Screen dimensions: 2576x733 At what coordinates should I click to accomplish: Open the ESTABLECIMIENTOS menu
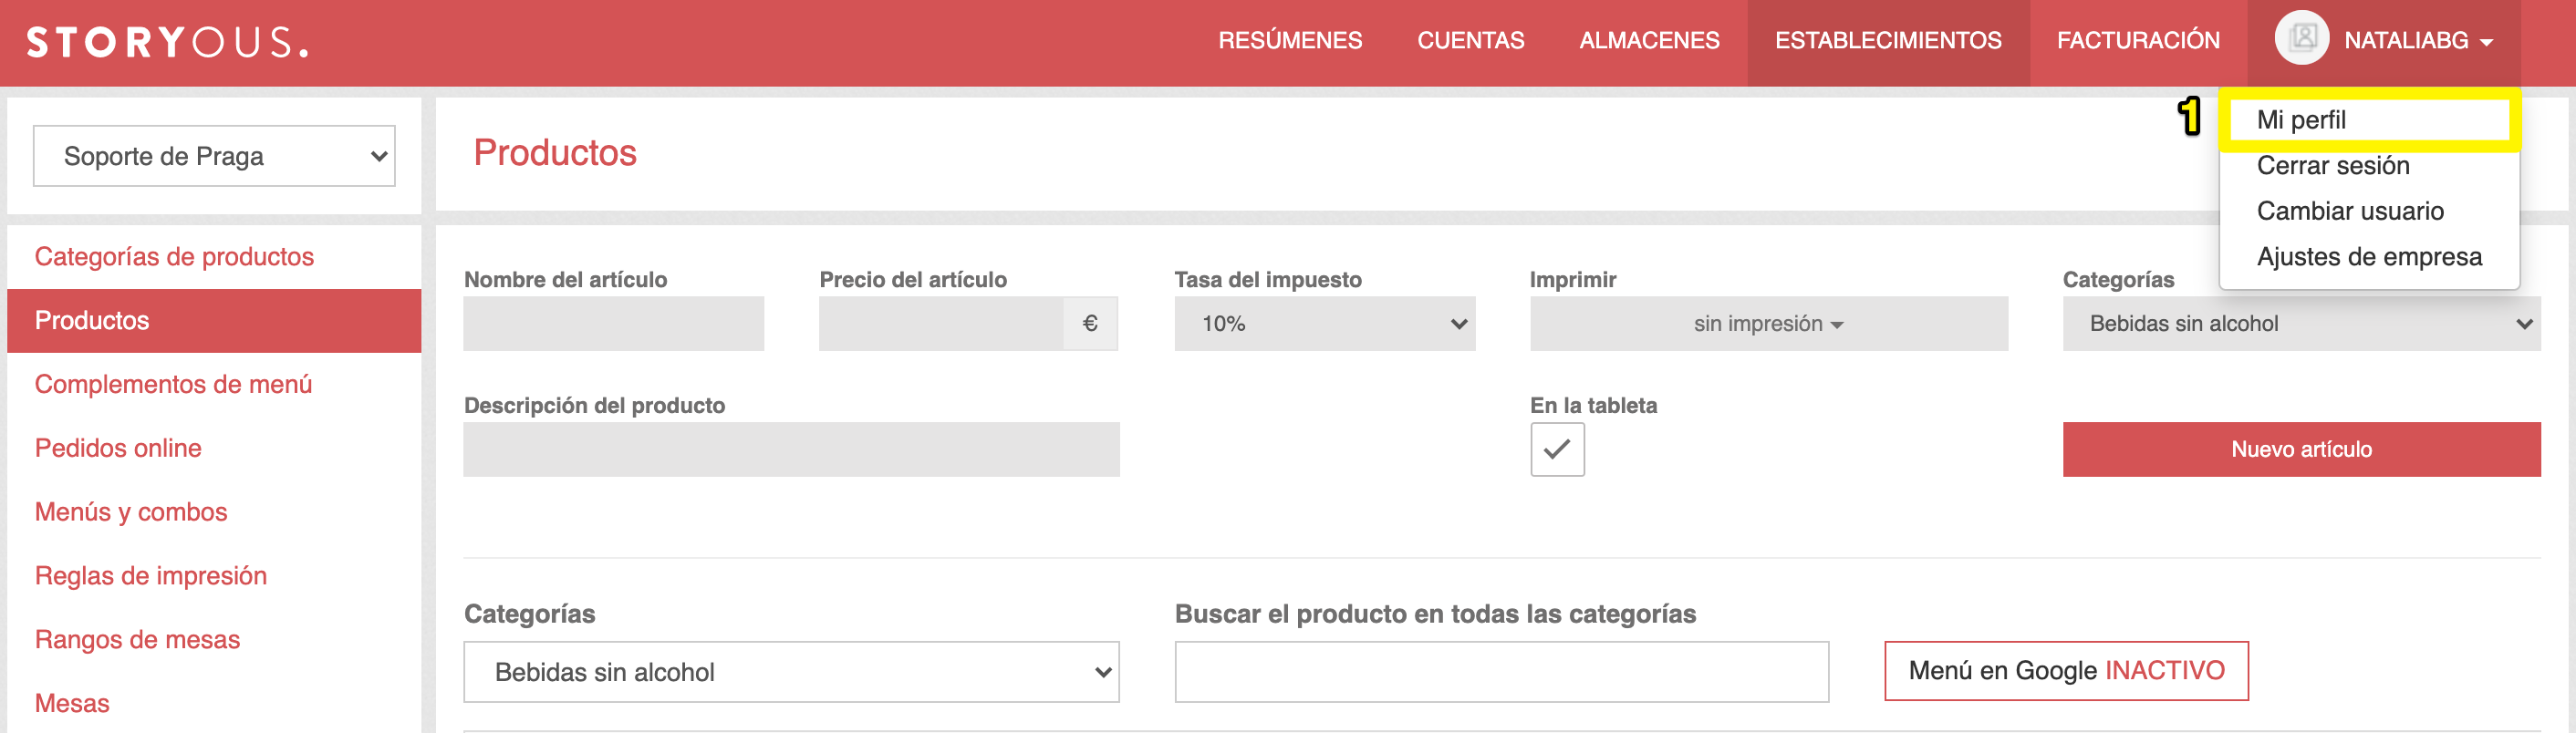tap(1888, 41)
